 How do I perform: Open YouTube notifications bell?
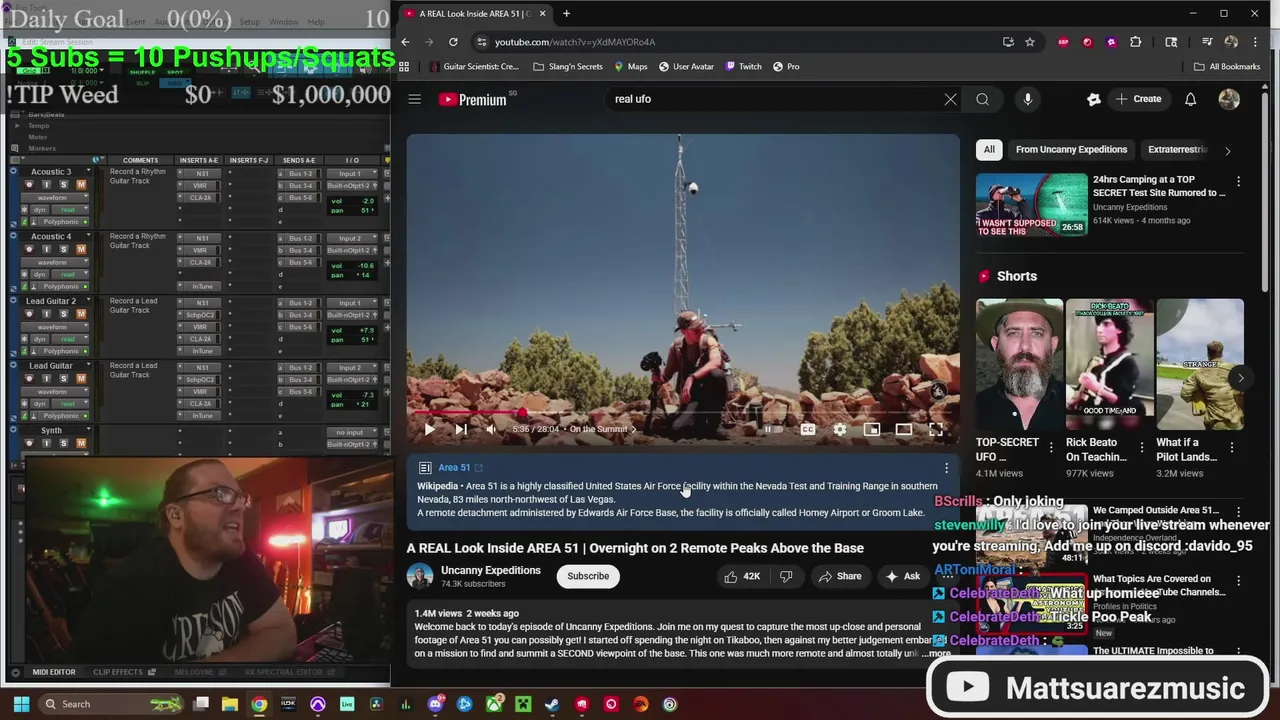pos(1190,99)
